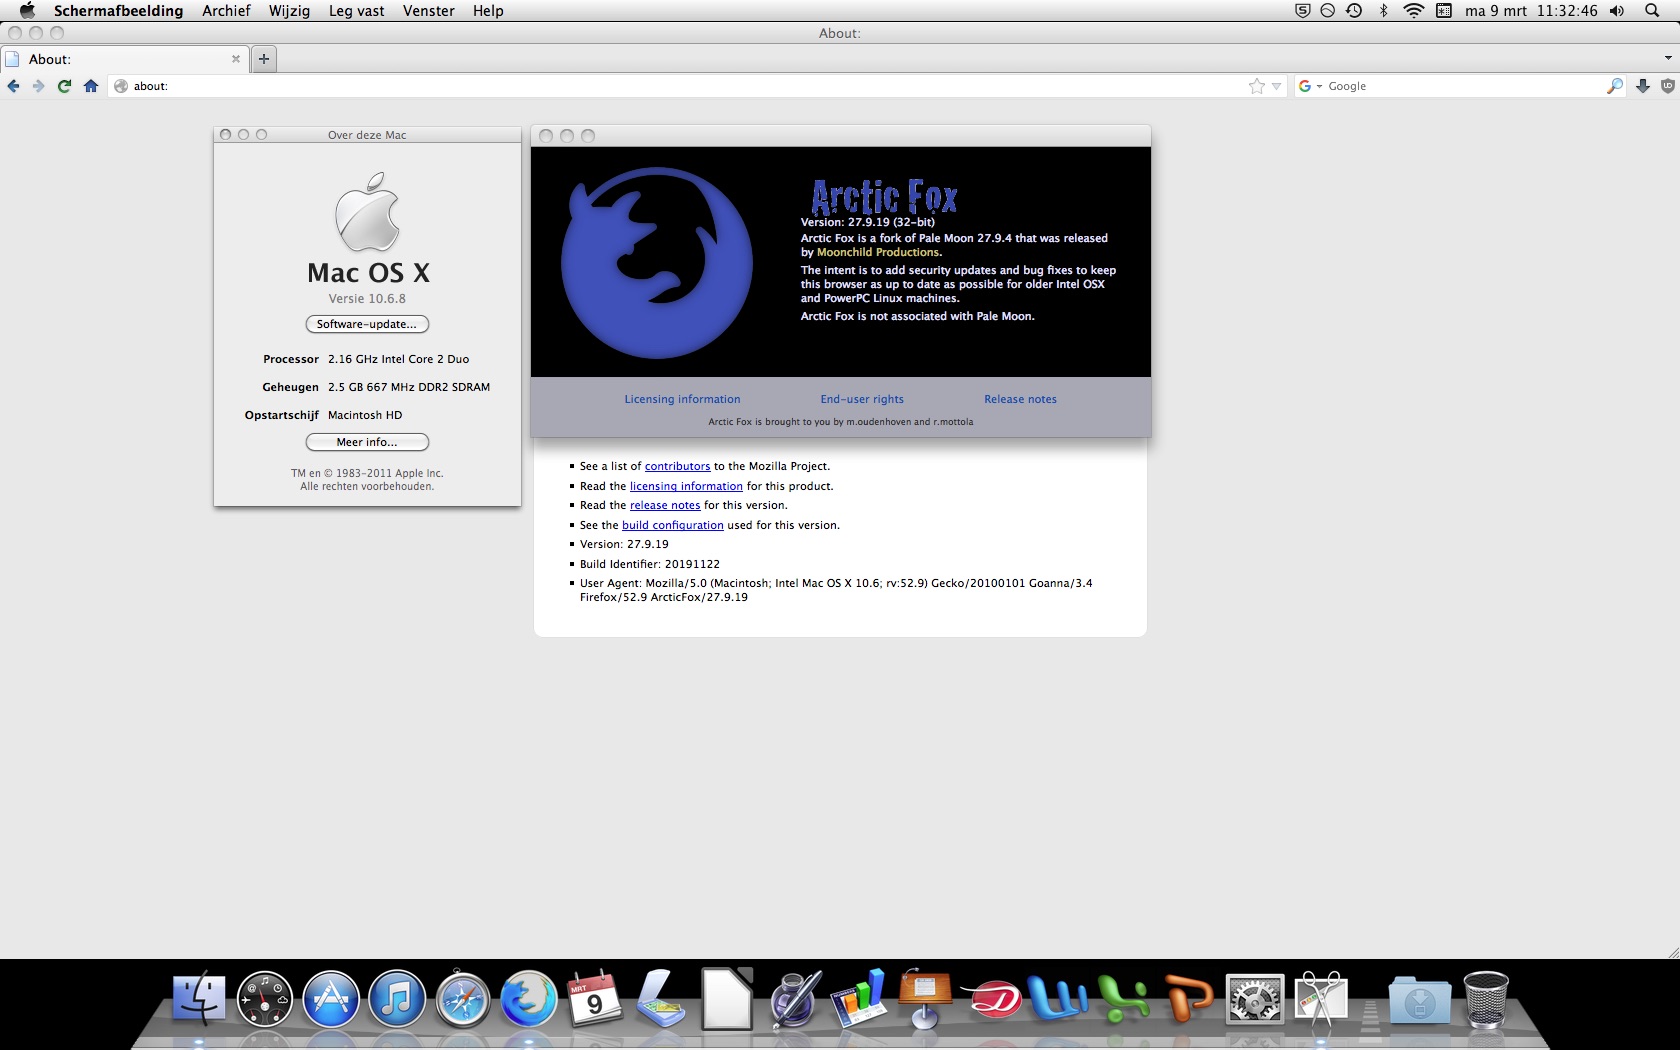The height and width of the screenshot is (1050, 1680).
Task: Go forward with the forward arrow
Action: [x=39, y=86]
